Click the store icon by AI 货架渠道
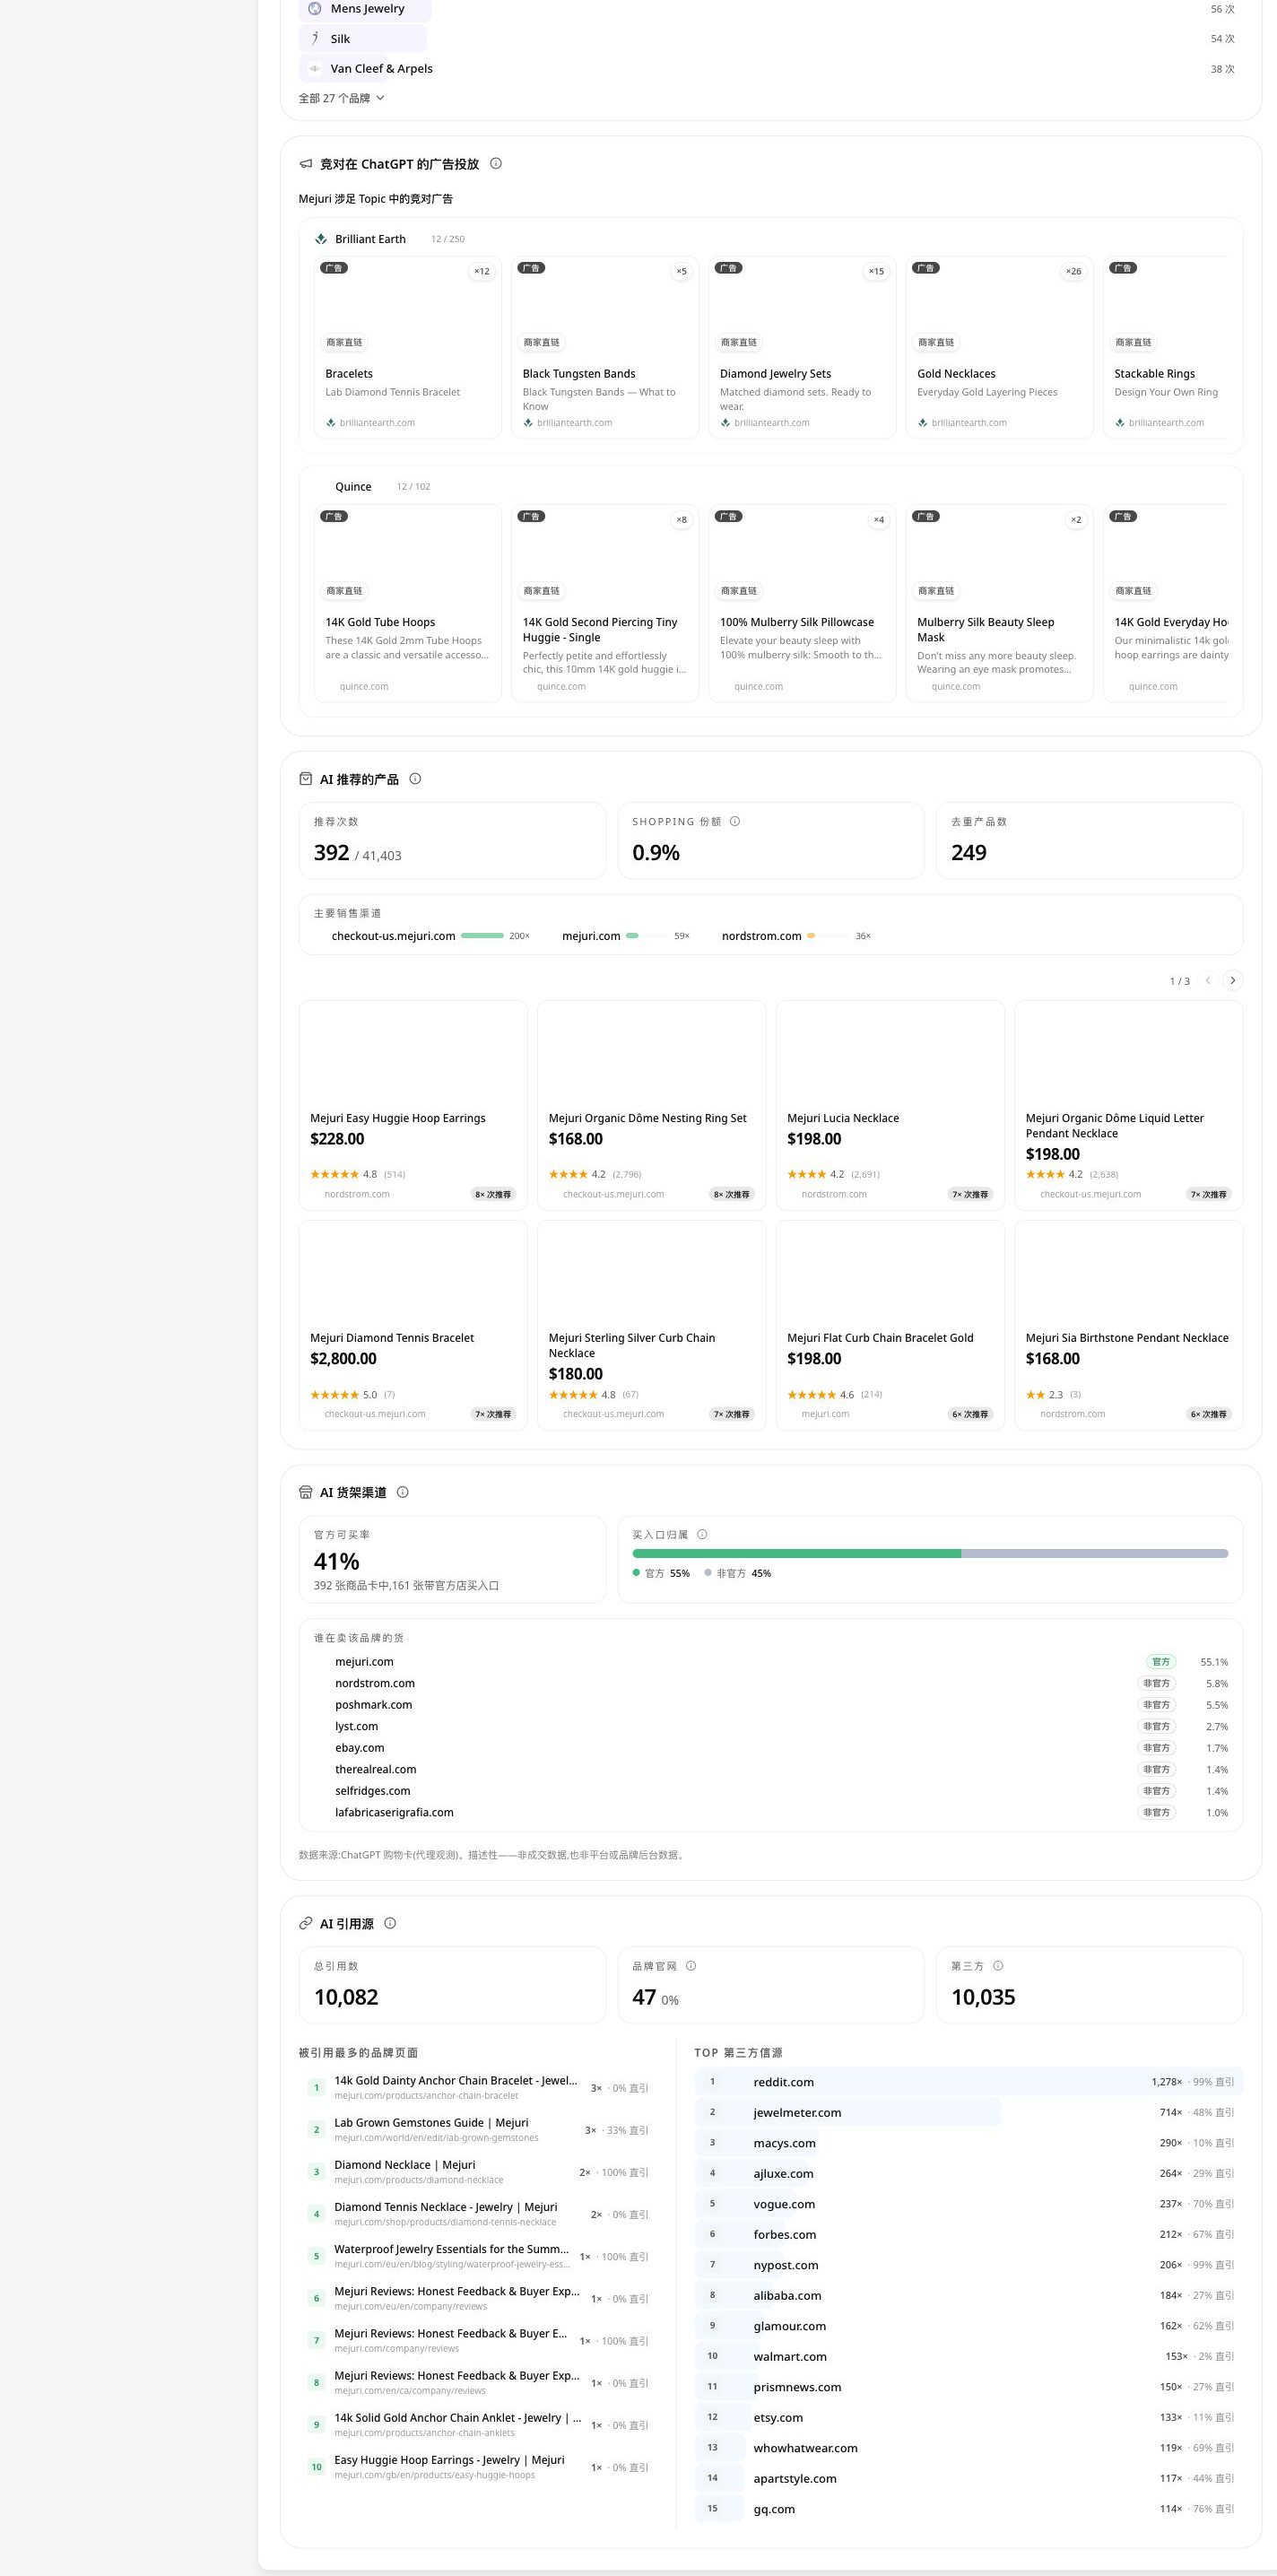This screenshot has height=2576, width=1277. (x=306, y=1492)
